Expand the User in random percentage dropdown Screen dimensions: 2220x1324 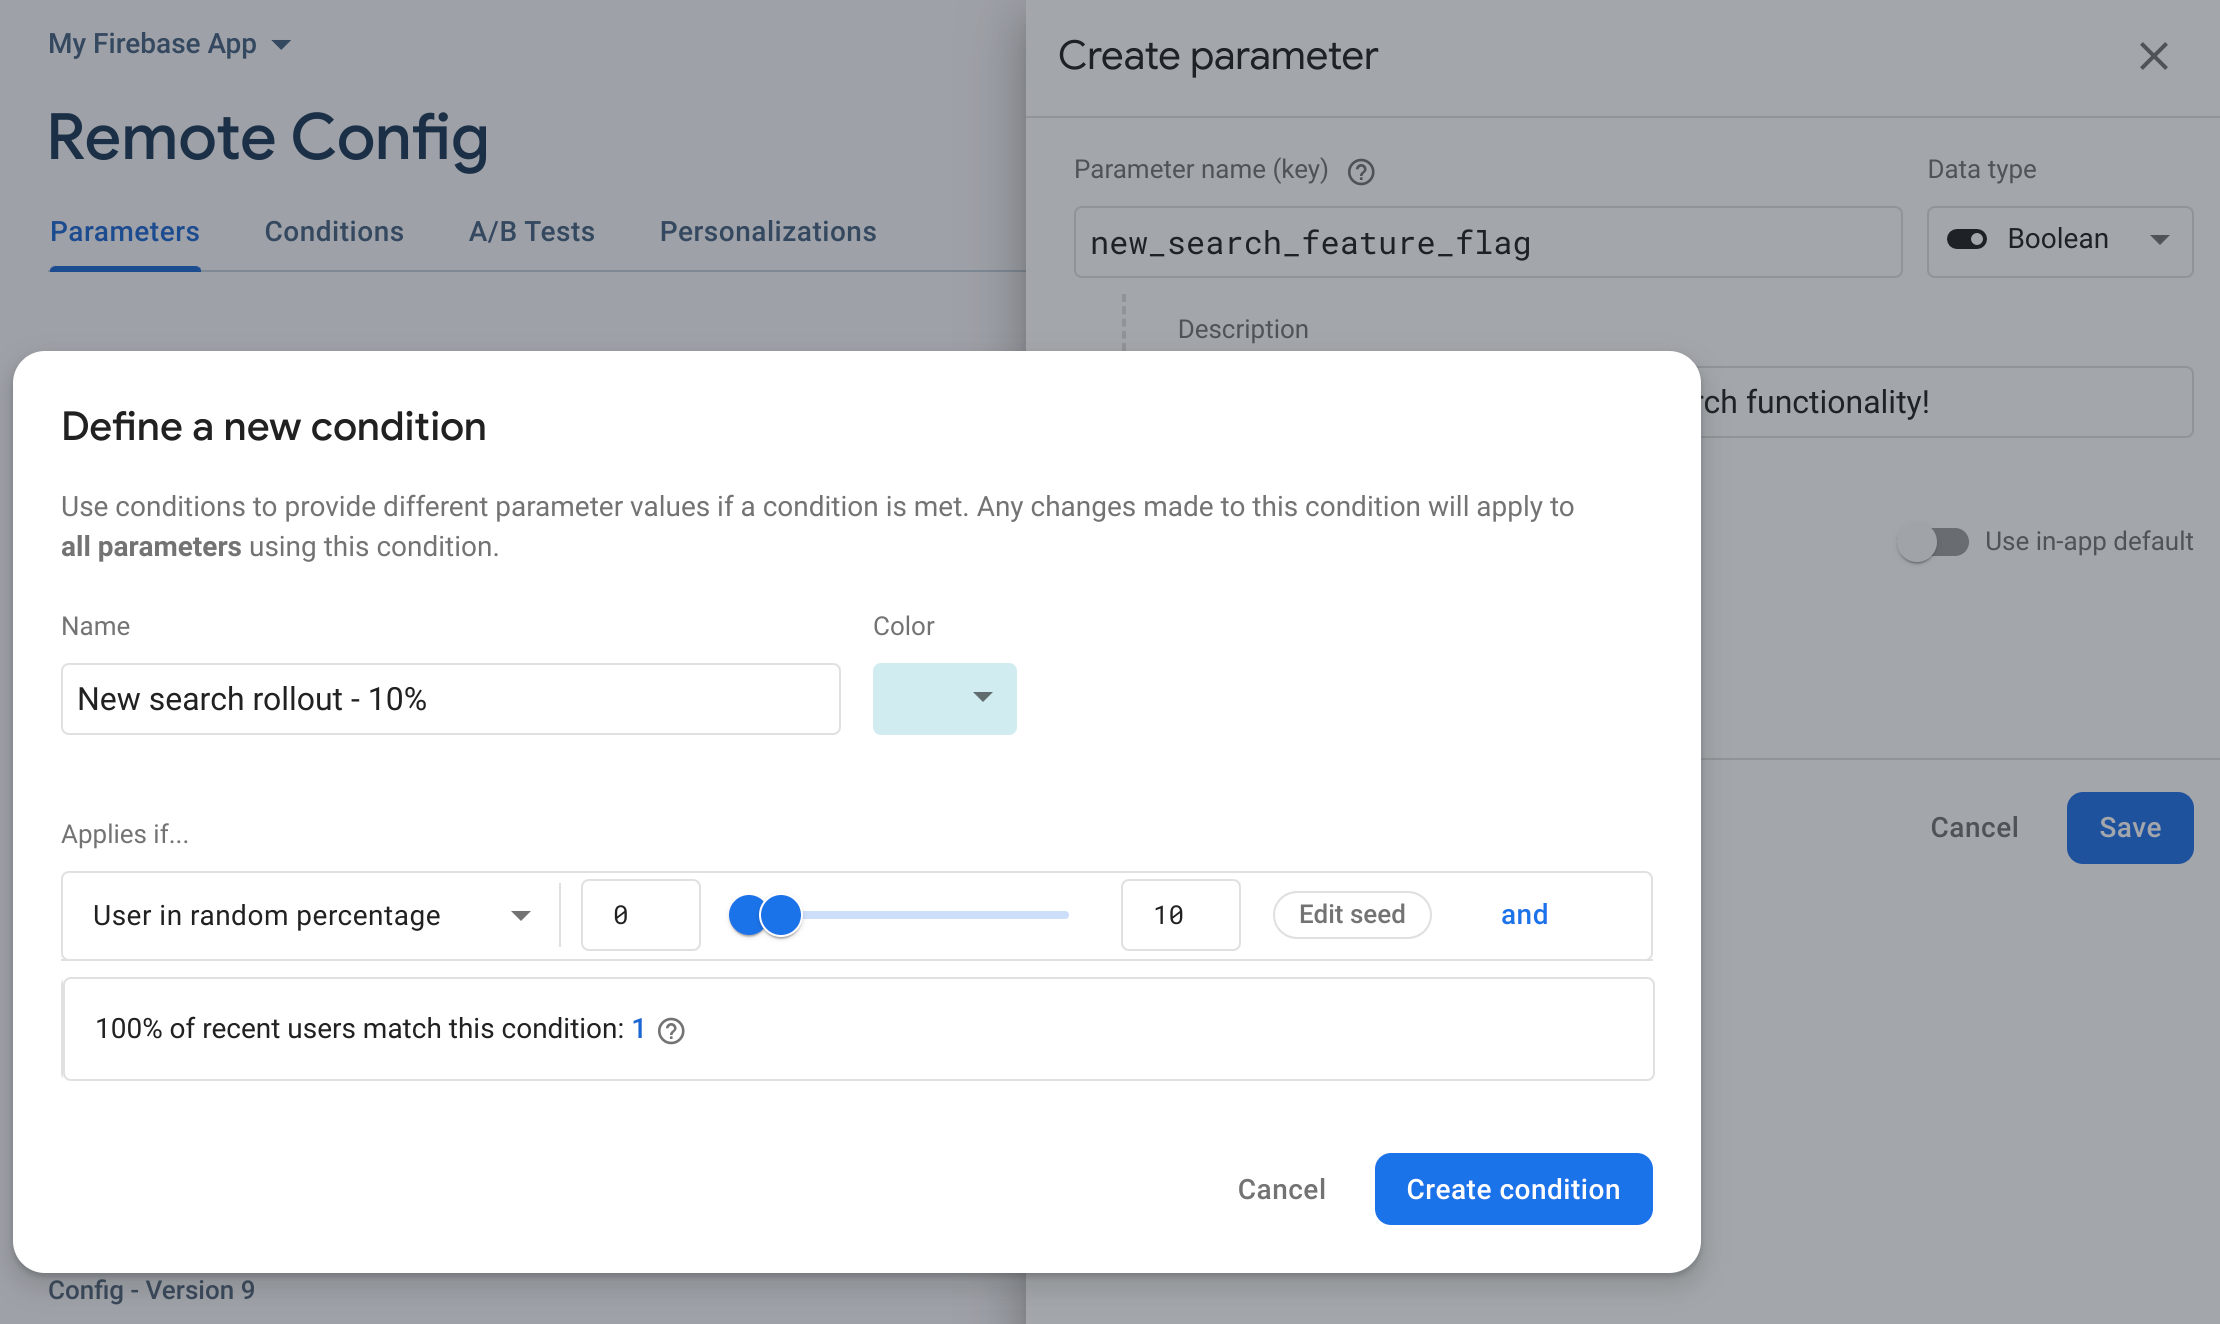(520, 913)
